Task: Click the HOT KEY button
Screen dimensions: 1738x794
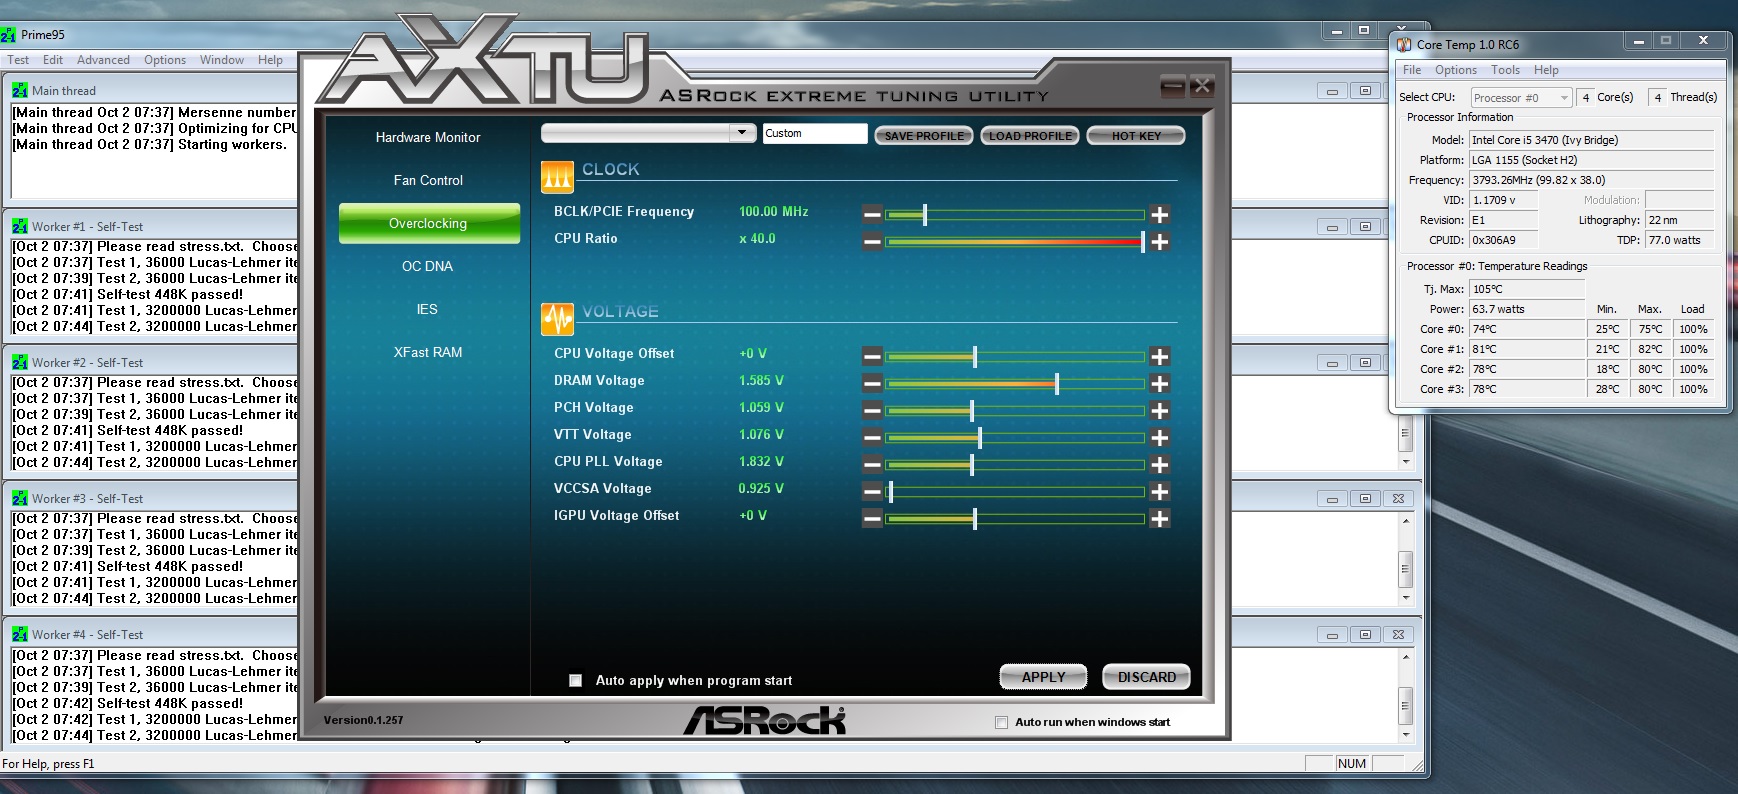Action: (1136, 136)
